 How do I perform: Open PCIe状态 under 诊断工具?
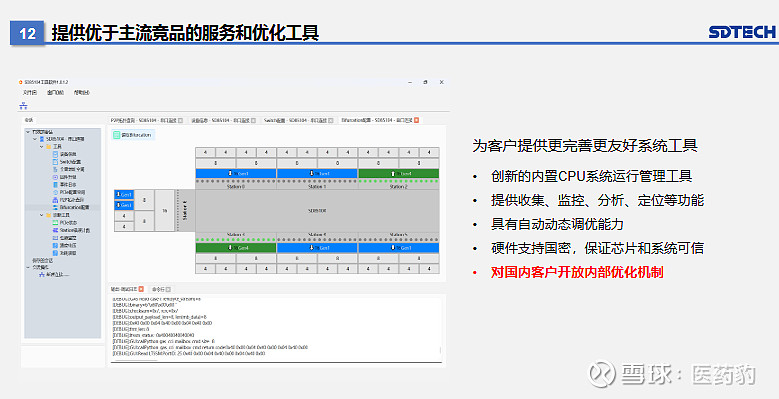68,223
